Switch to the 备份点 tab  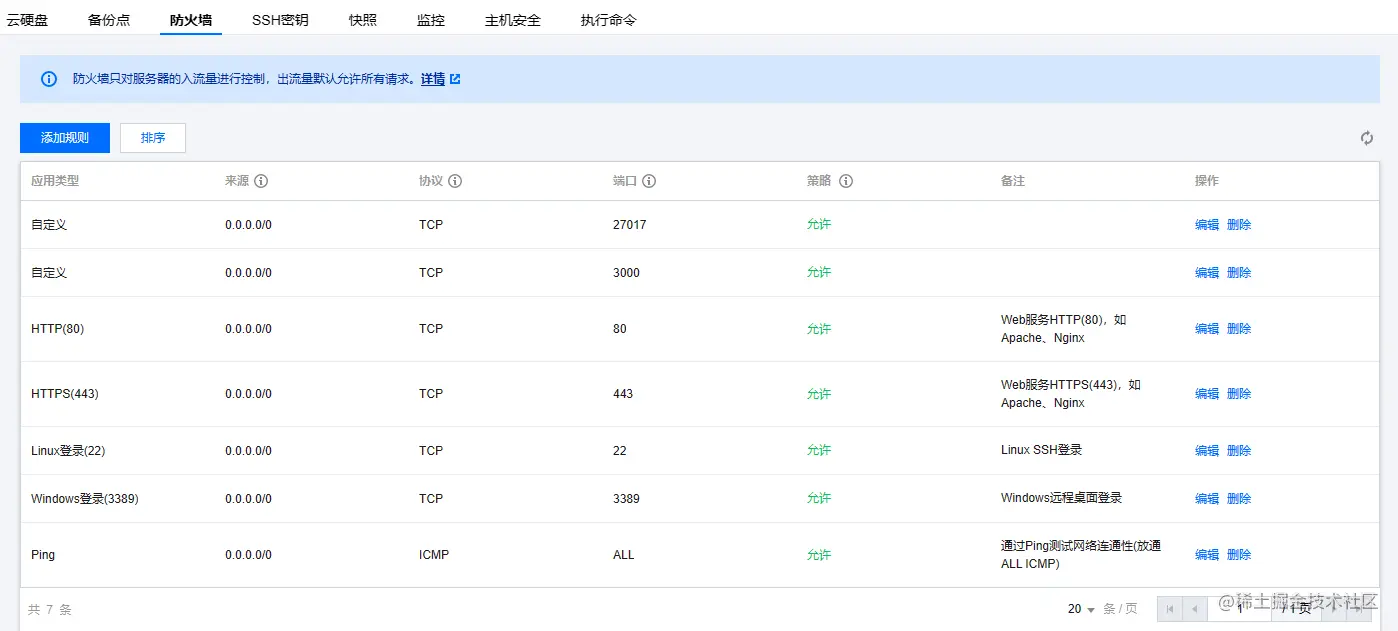point(109,20)
